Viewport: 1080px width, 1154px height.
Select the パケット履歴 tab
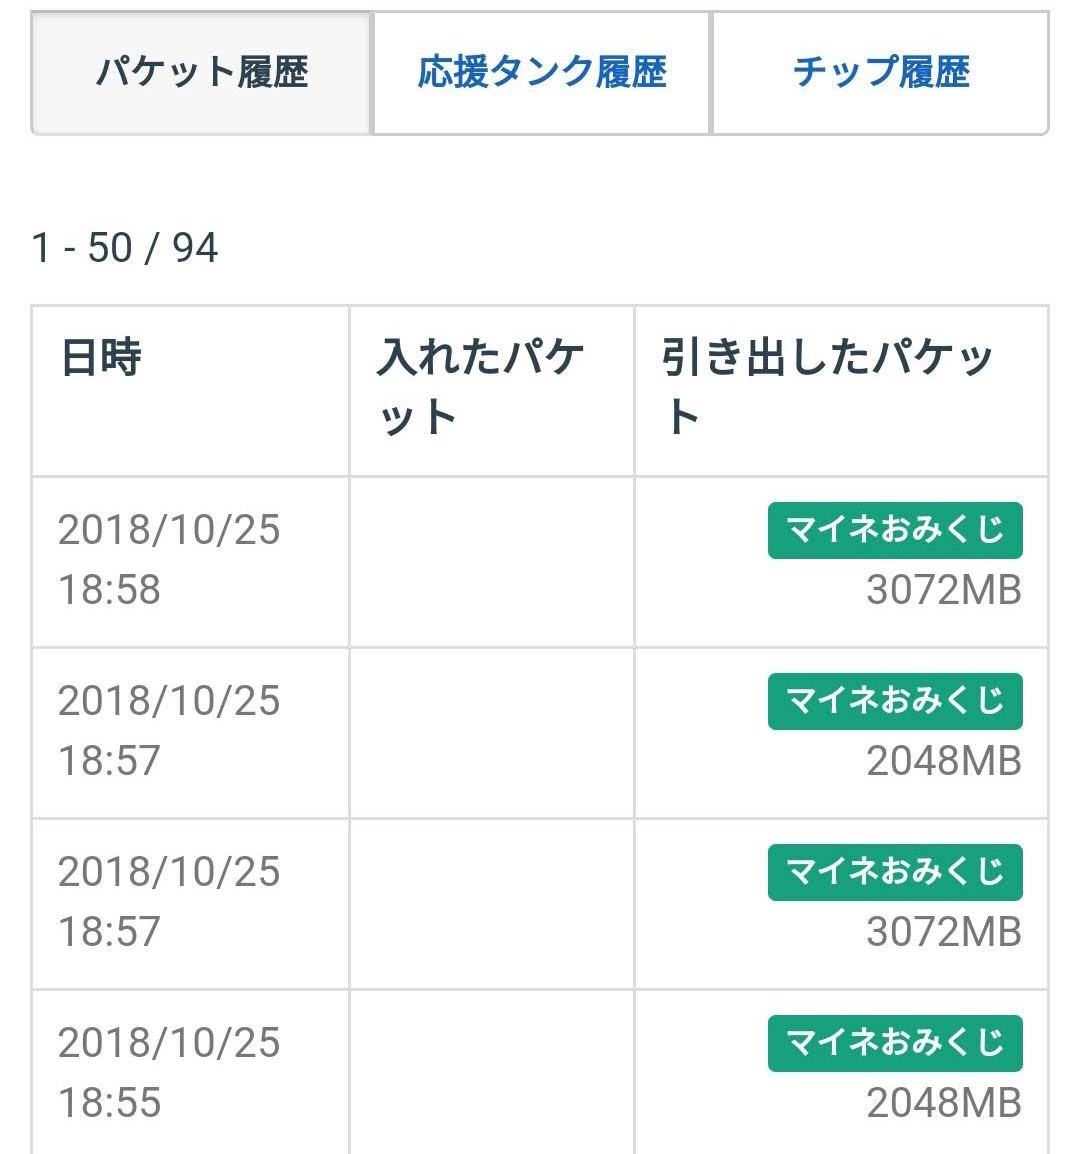pos(202,73)
